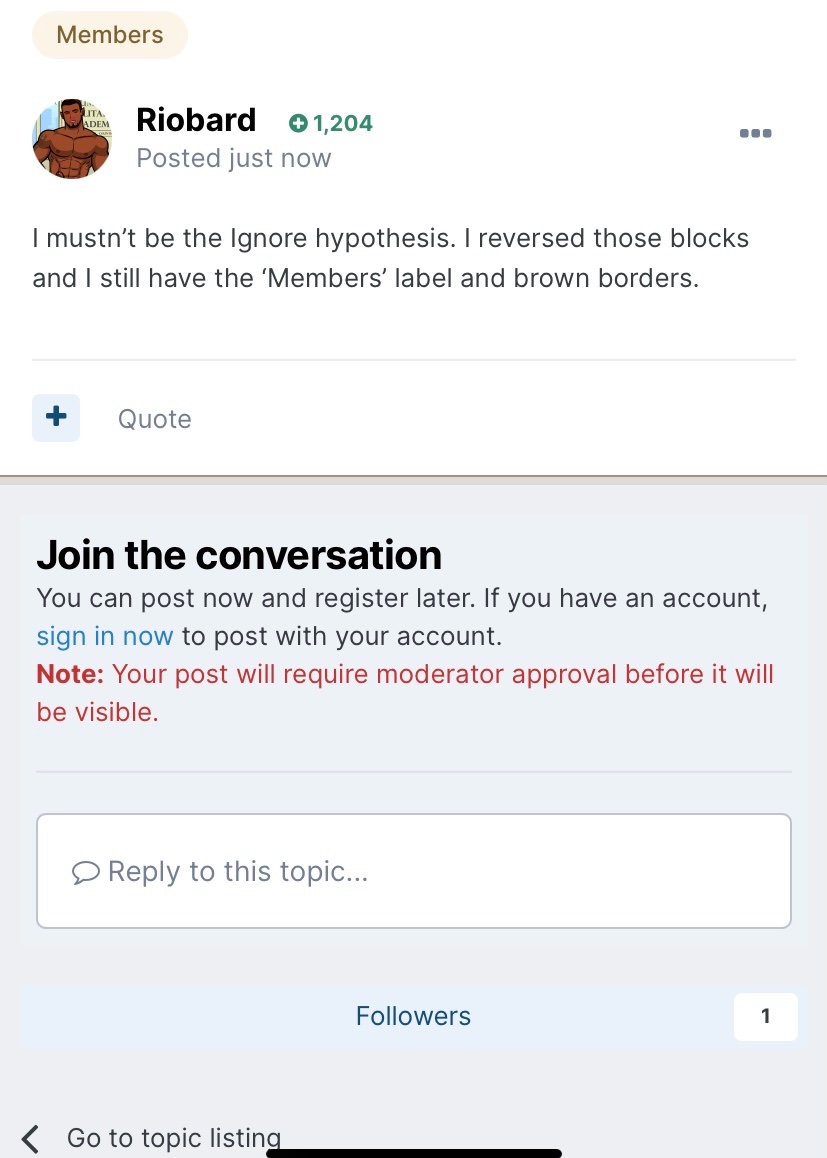Click the Quote link under the post

click(x=154, y=419)
